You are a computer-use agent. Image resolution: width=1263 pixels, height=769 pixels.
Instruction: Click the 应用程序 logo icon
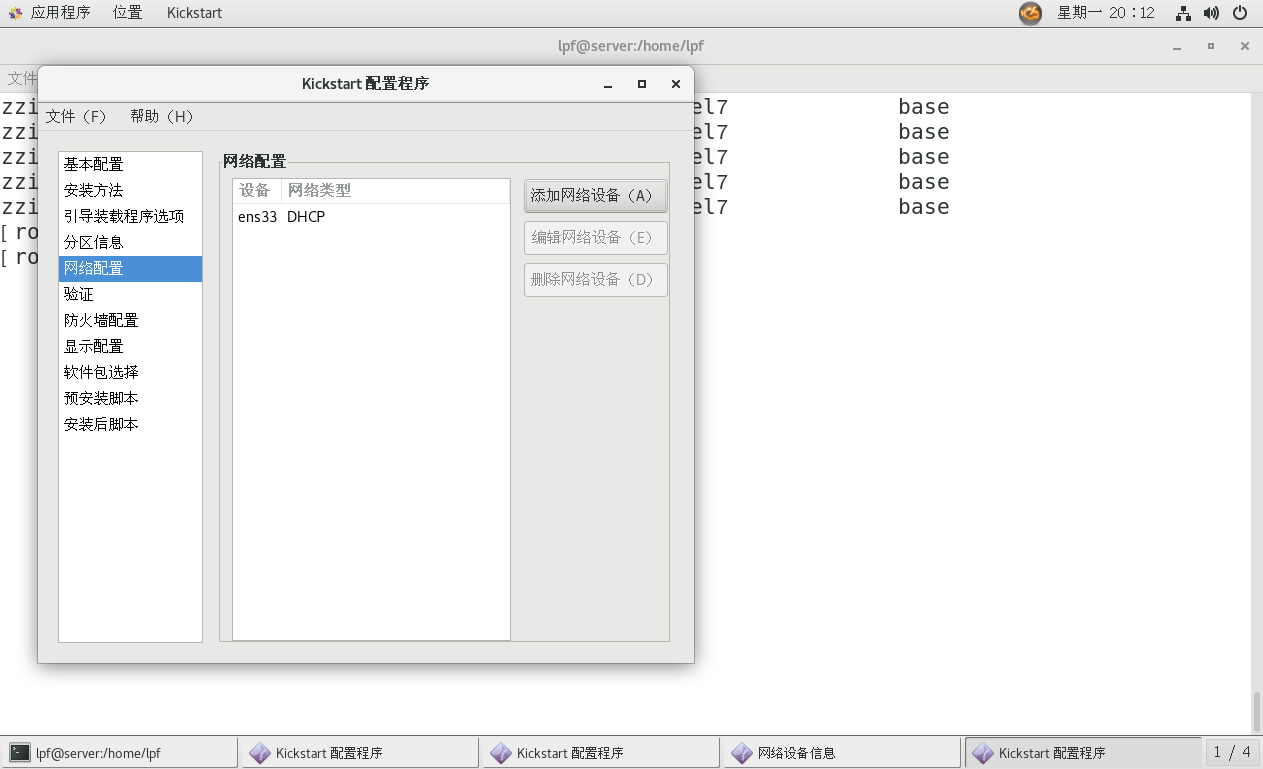15,13
